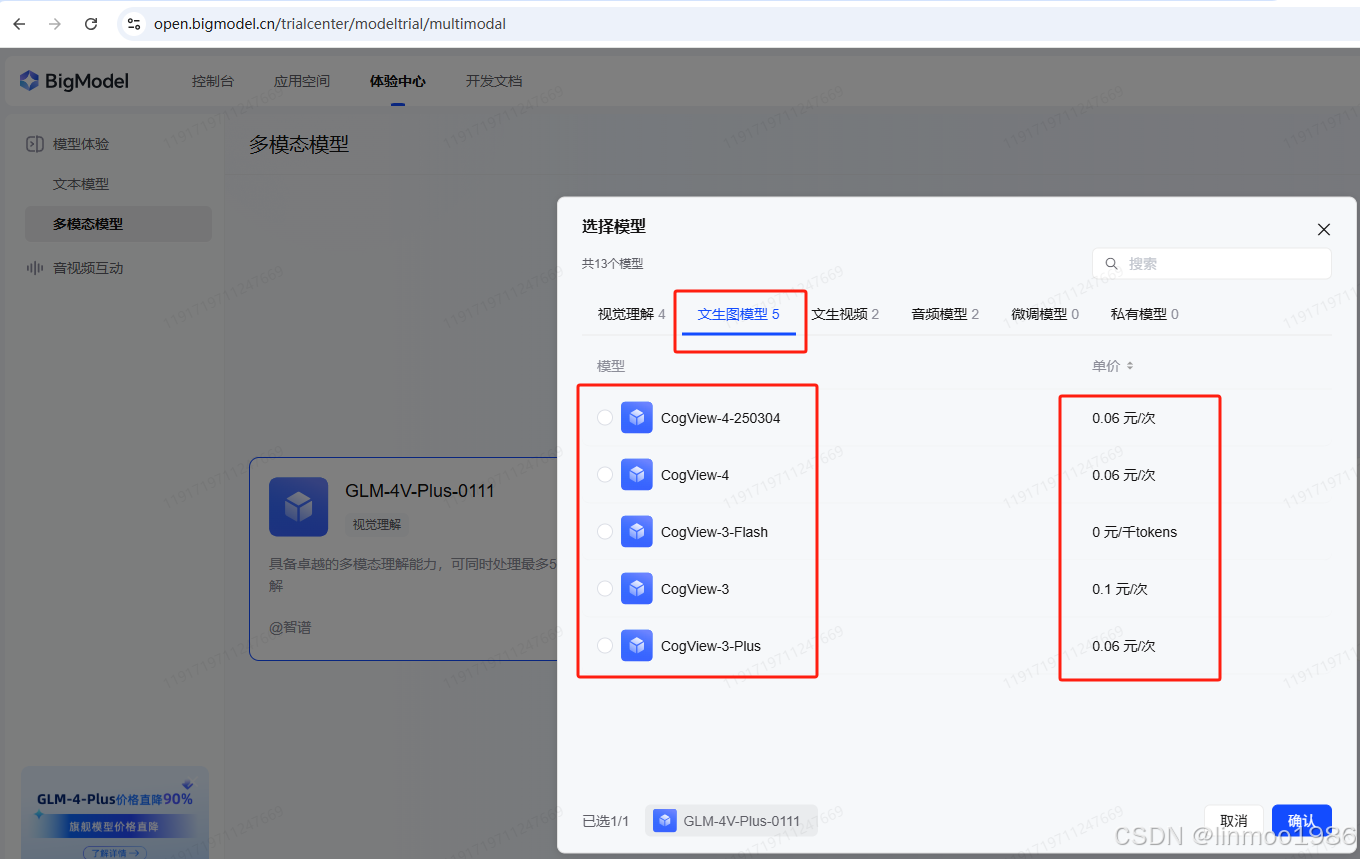Click the 音视频互动 waveform icon
The height and width of the screenshot is (859, 1360).
coord(35,268)
